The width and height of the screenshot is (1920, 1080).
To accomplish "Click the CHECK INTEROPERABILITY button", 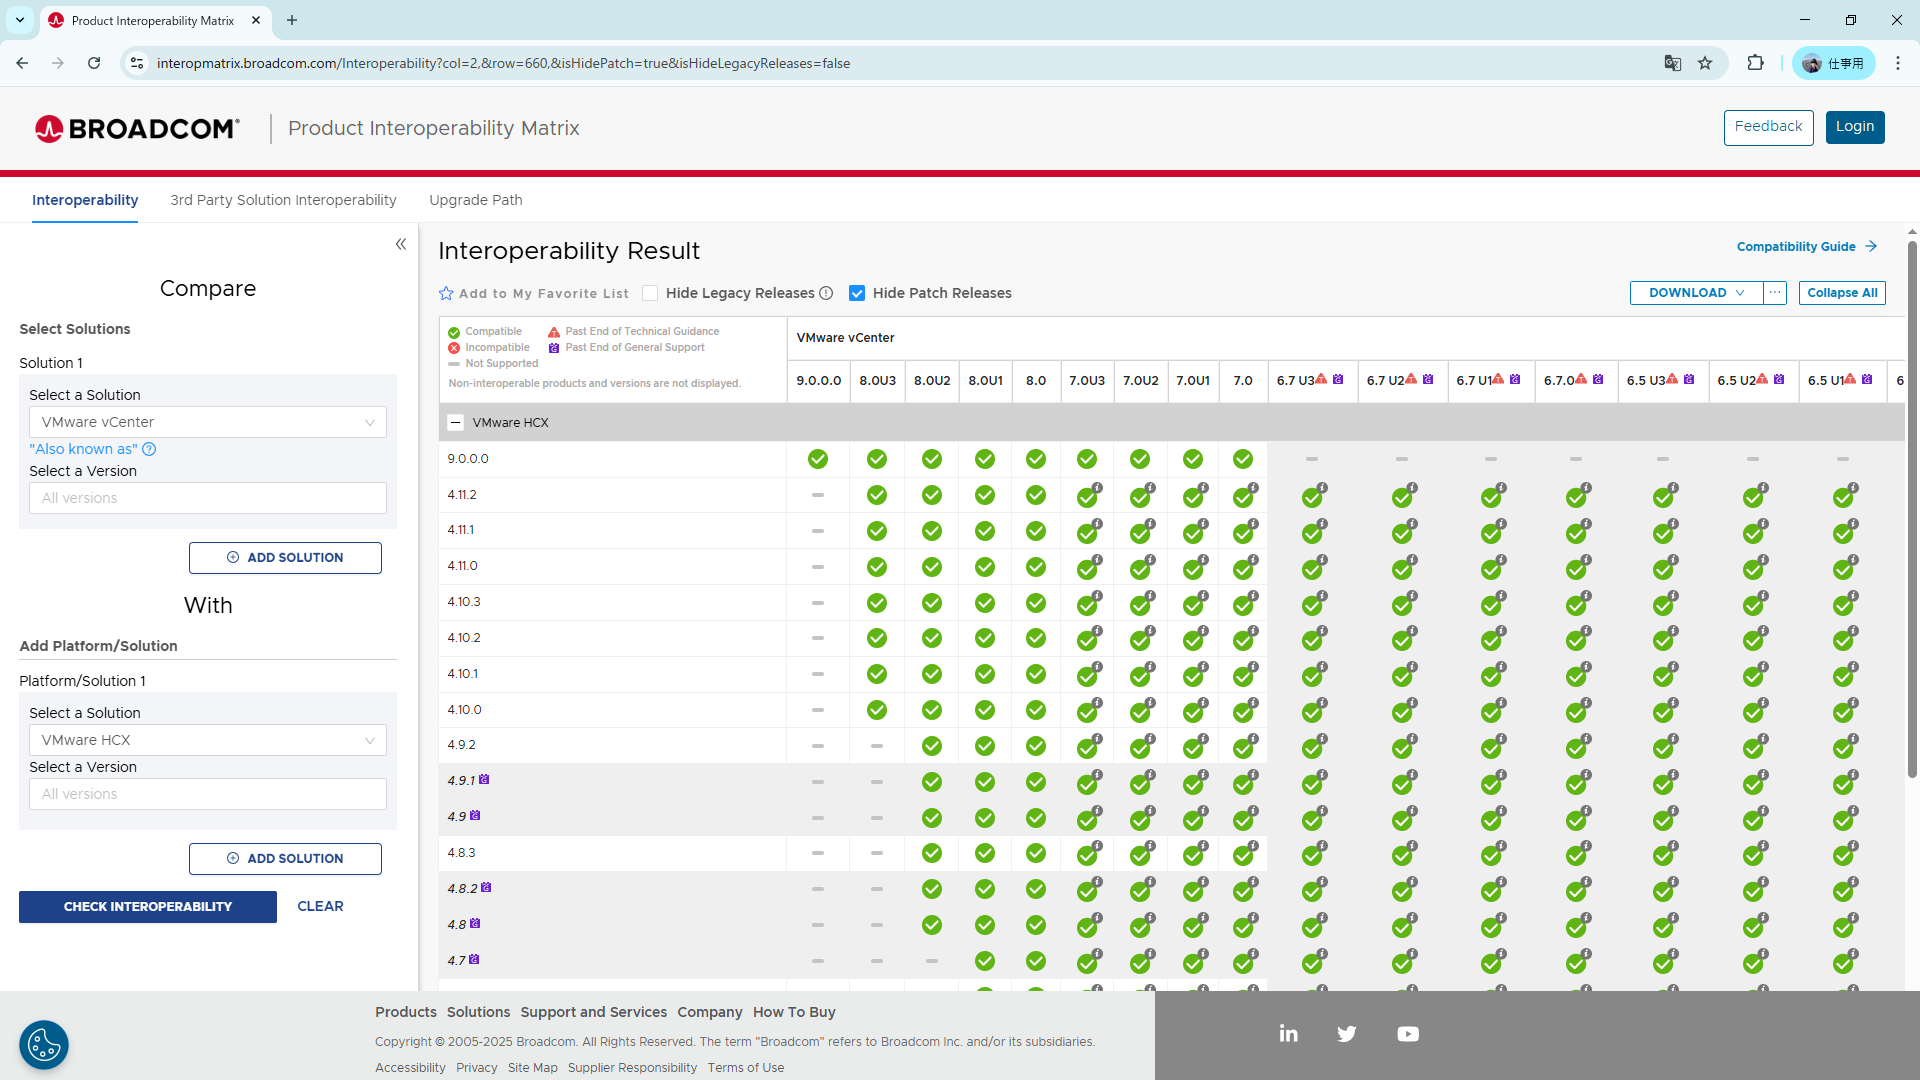I will [148, 907].
